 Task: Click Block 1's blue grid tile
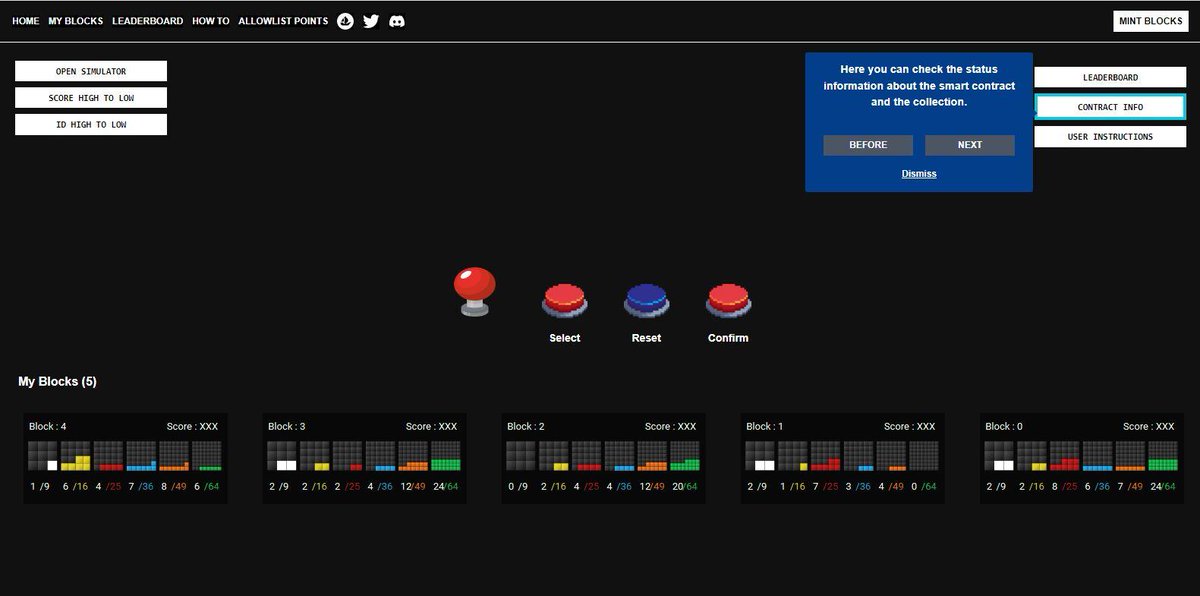pos(859,456)
